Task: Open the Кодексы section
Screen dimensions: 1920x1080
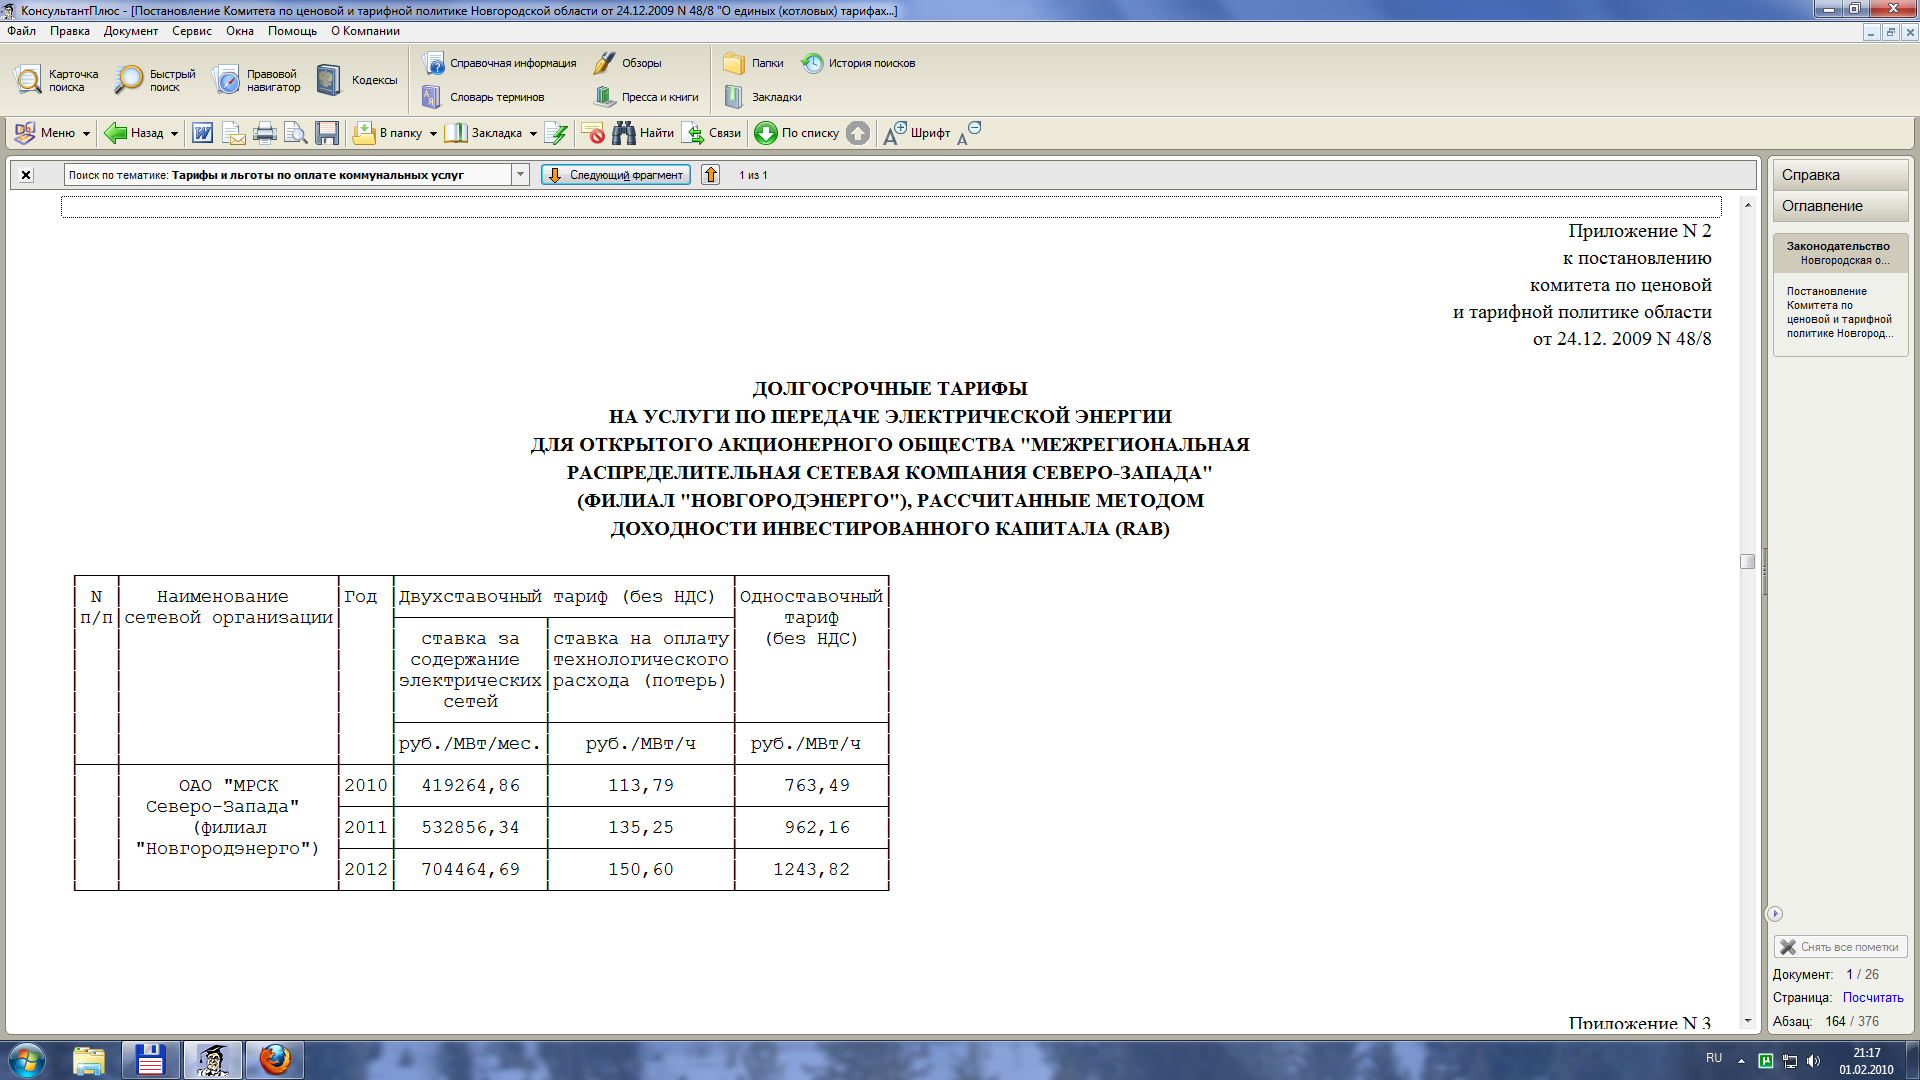Action: [x=357, y=80]
